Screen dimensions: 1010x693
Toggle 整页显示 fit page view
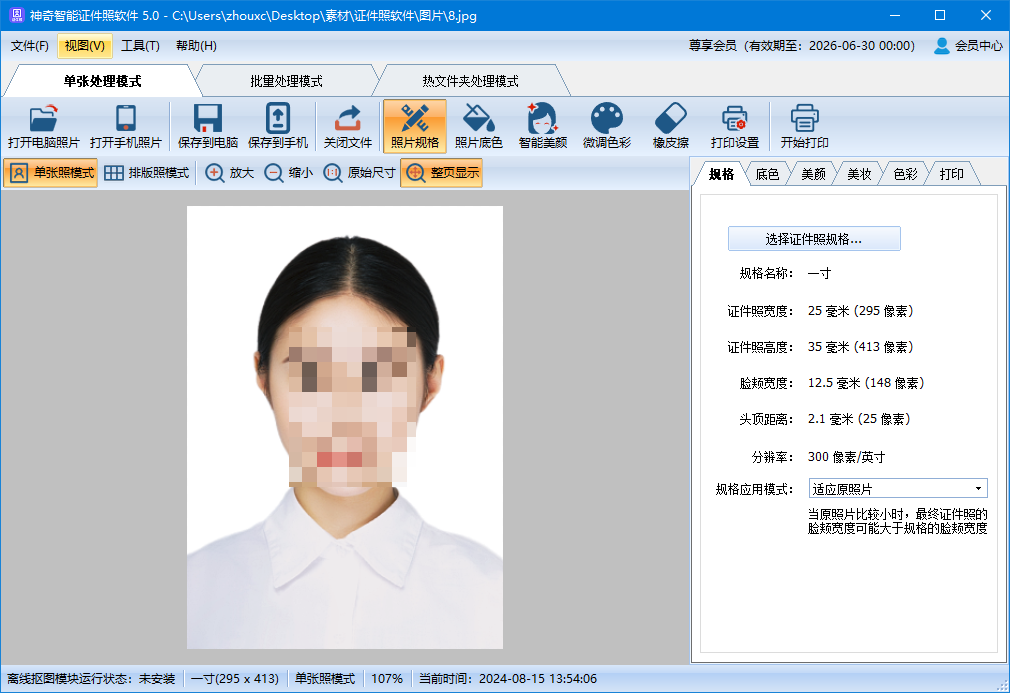point(441,173)
